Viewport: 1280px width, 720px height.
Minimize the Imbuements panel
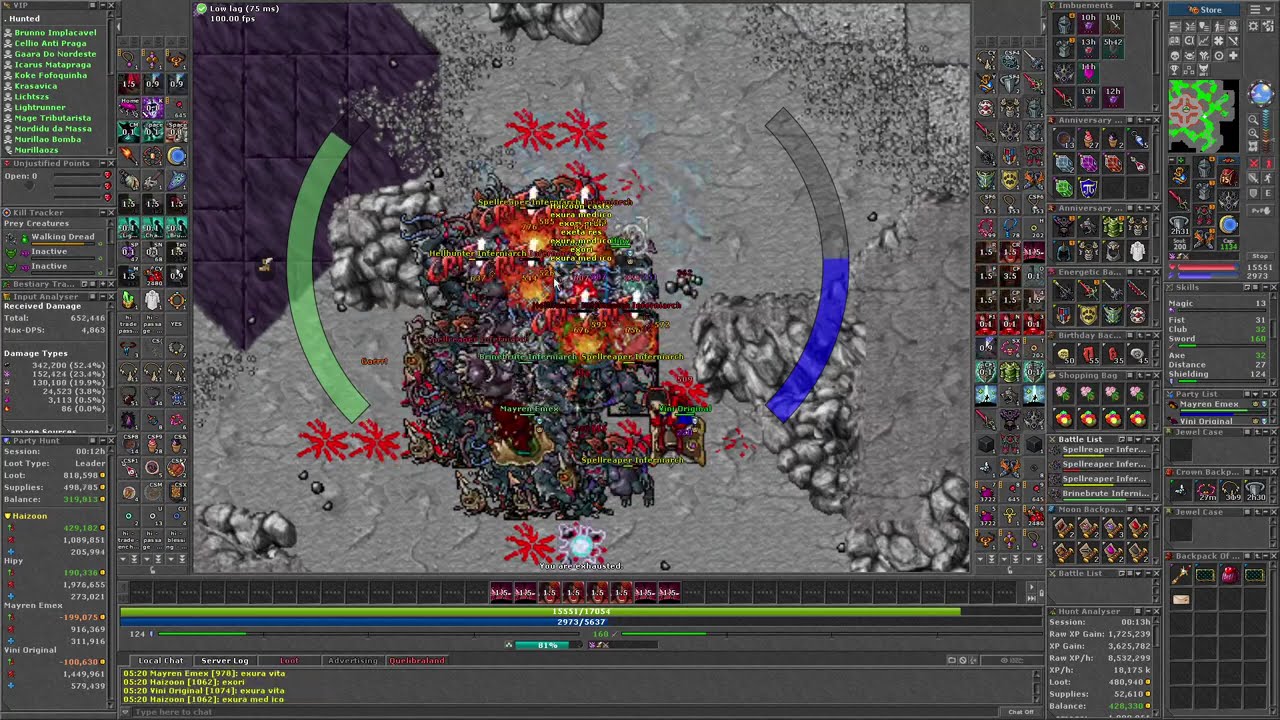(x=1148, y=5)
